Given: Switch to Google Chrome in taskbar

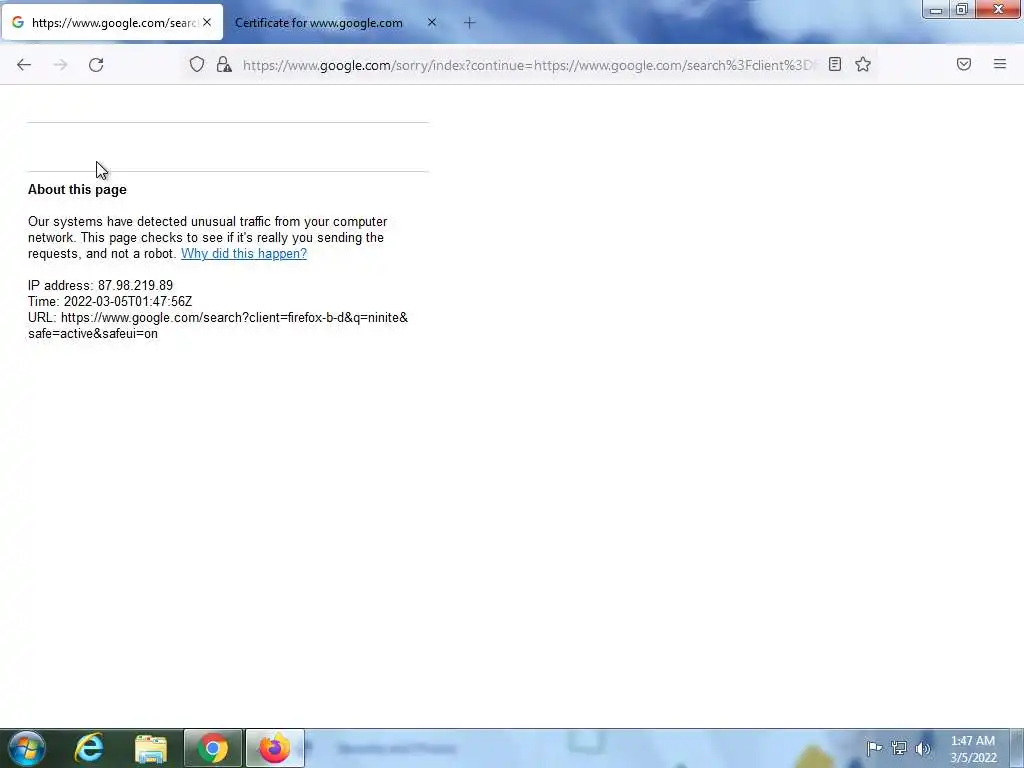Looking at the screenshot, I should click(x=213, y=748).
